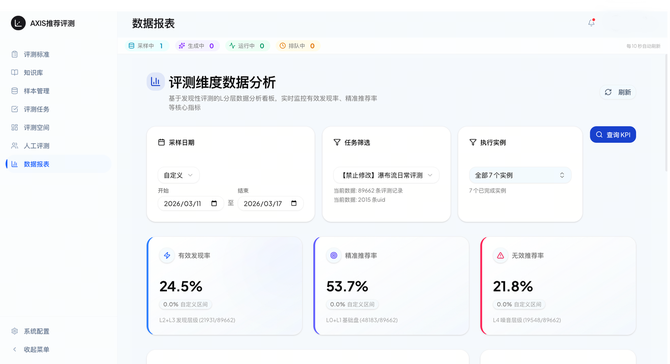Click the magnifier icon in 查询 KPI
This screenshot has width=670, height=364.
click(599, 135)
